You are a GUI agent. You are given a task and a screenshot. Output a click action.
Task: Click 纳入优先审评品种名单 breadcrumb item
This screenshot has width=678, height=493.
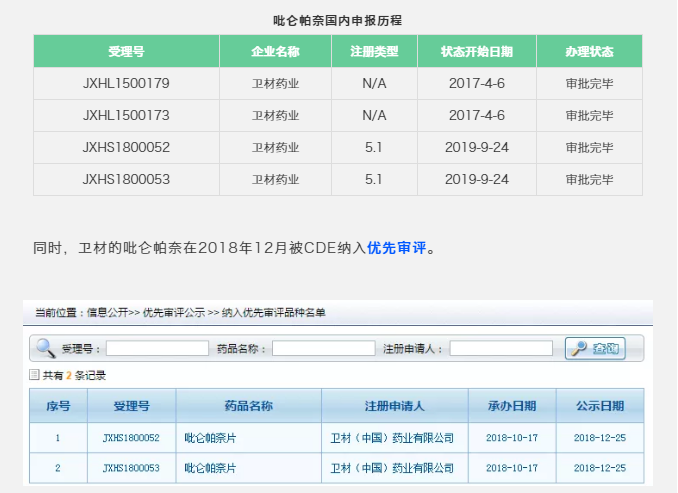tap(267, 313)
